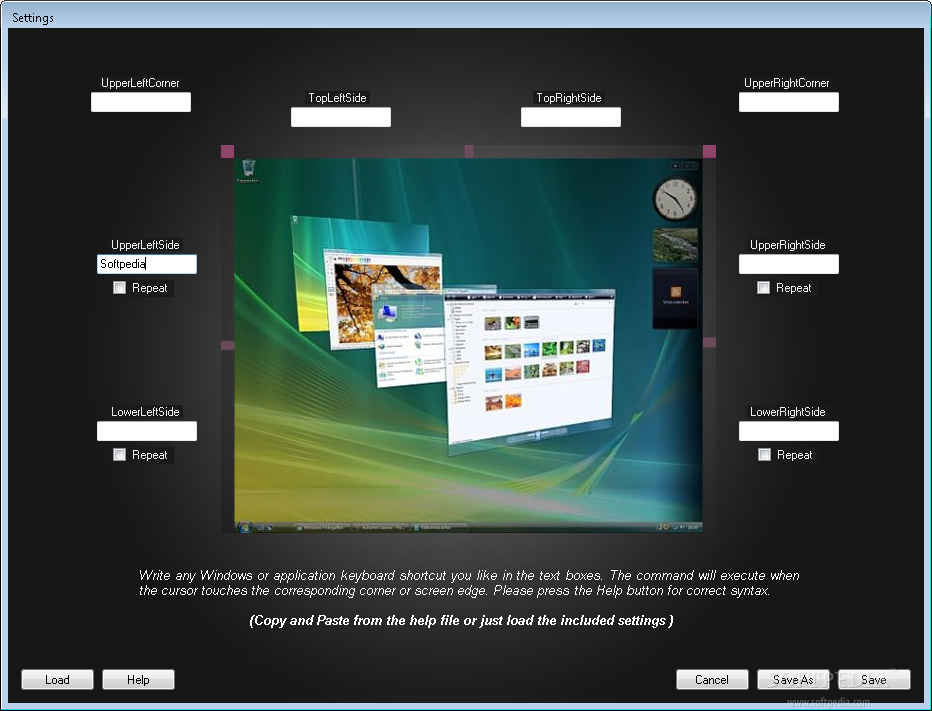Click the right side middle marker on preview
This screenshot has height=711, width=932.
709,342
